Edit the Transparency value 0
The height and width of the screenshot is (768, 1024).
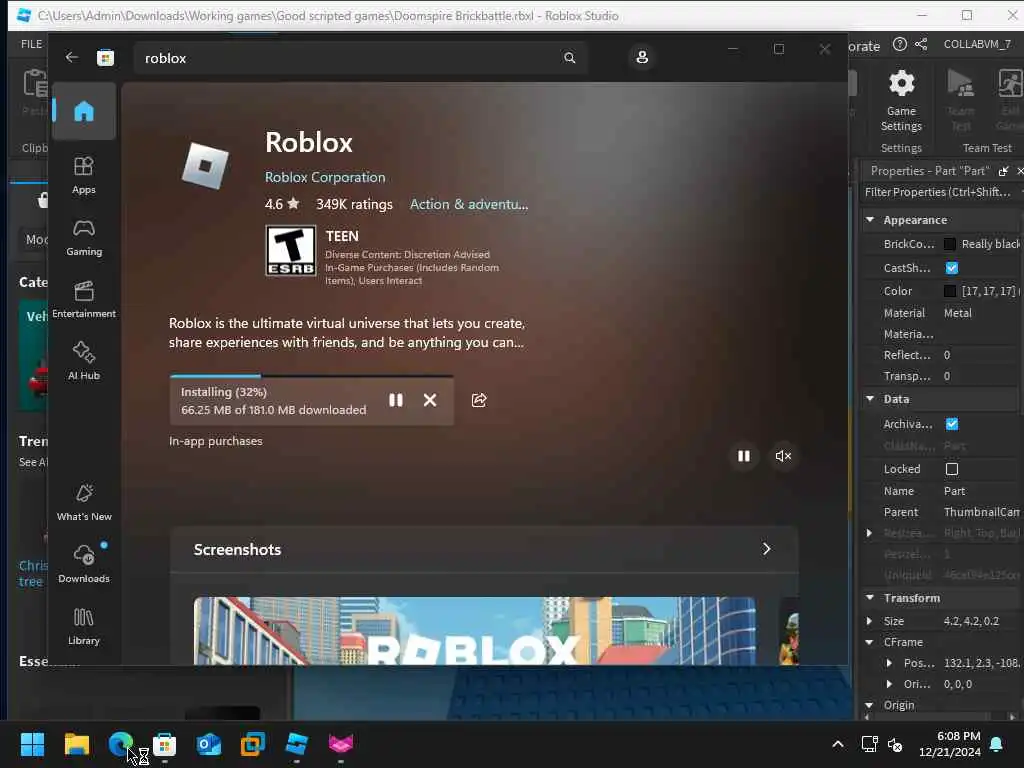(947, 376)
